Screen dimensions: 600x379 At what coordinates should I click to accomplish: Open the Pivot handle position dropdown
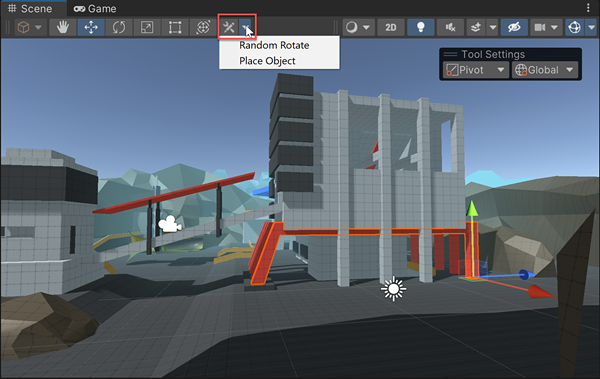[x=476, y=70]
